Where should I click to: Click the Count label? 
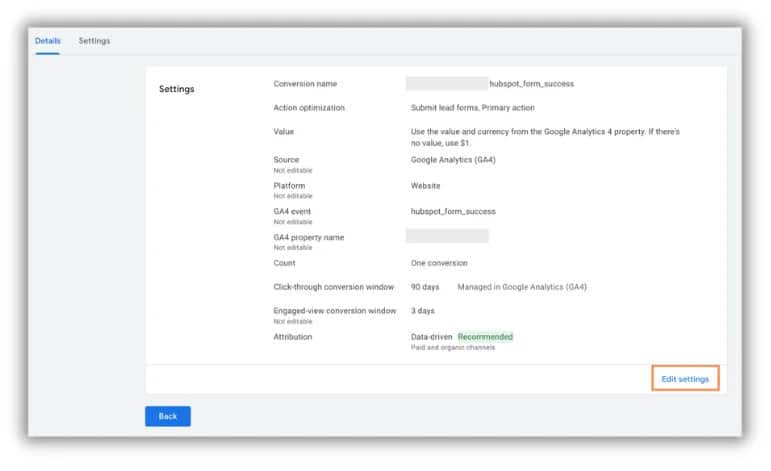click(x=284, y=263)
